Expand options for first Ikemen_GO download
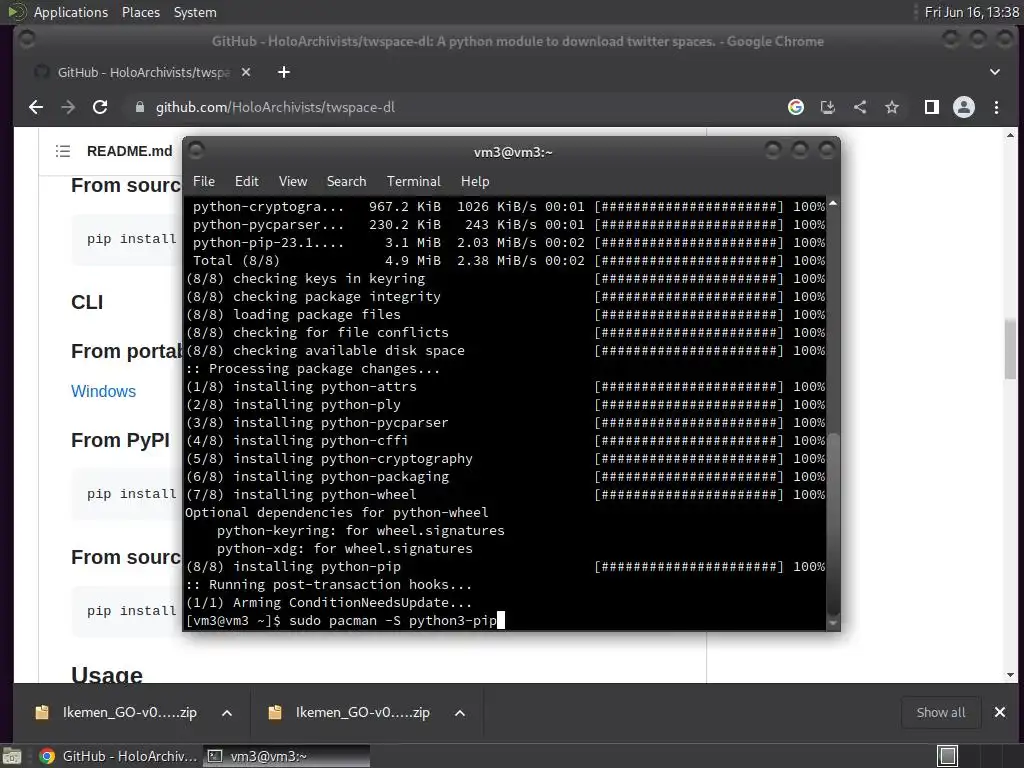Image resolution: width=1024 pixels, height=768 pixels. tap(227, 713)
